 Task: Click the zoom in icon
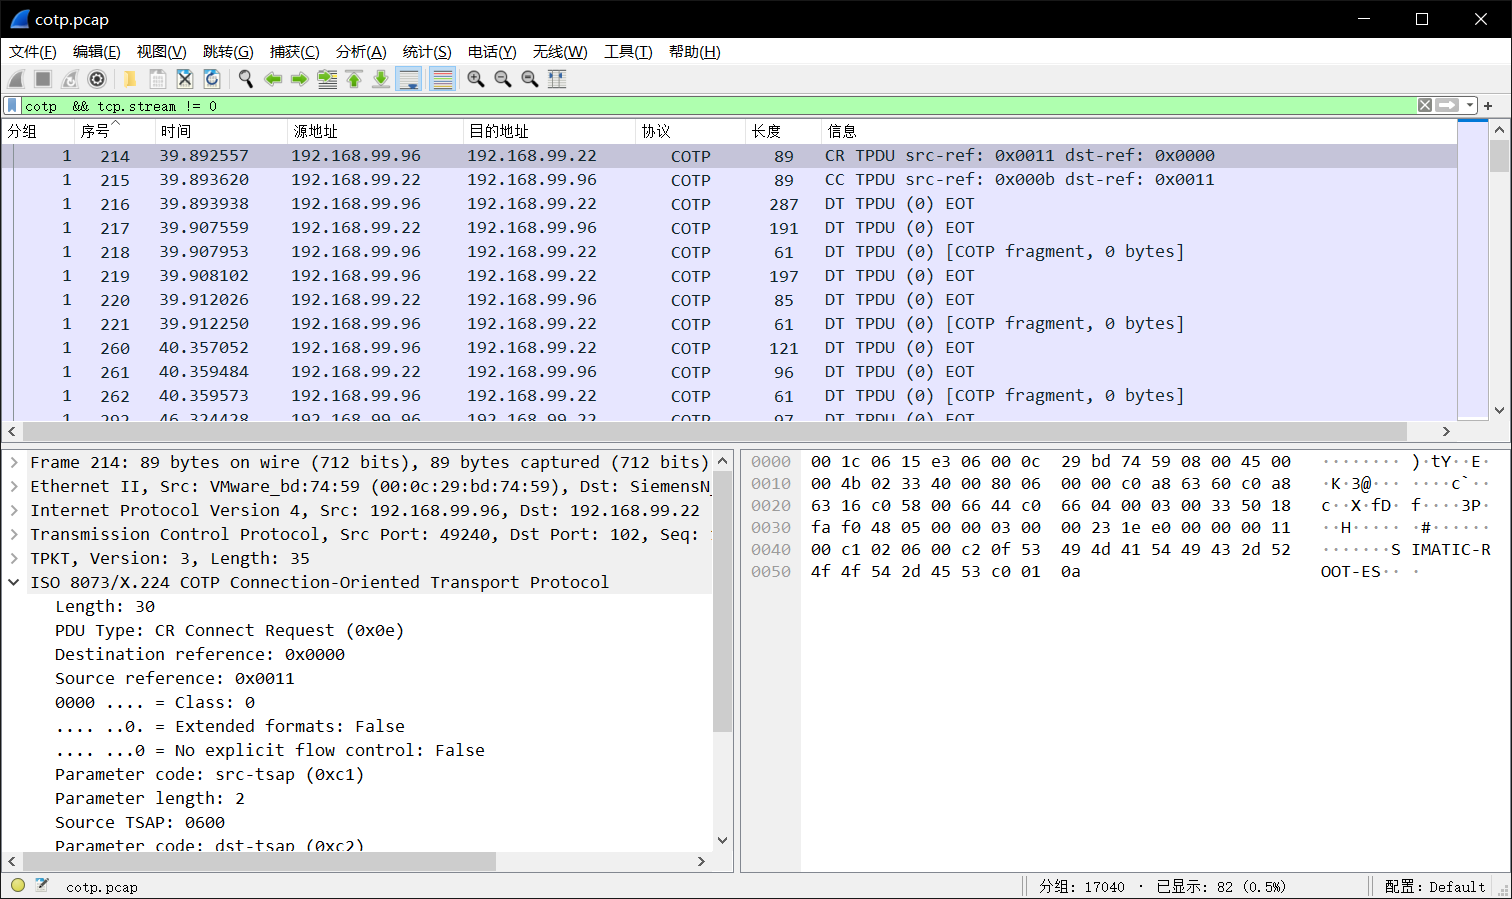[476, 79]
